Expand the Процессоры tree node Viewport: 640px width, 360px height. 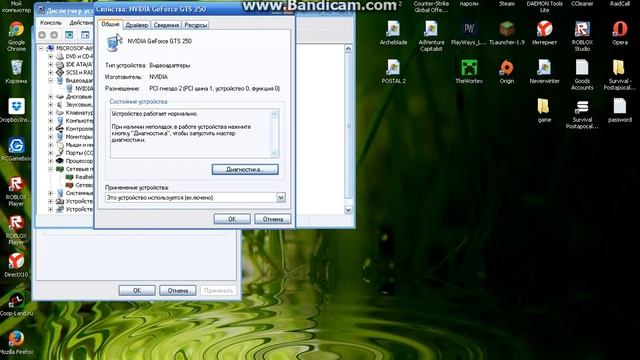point(51,161)
